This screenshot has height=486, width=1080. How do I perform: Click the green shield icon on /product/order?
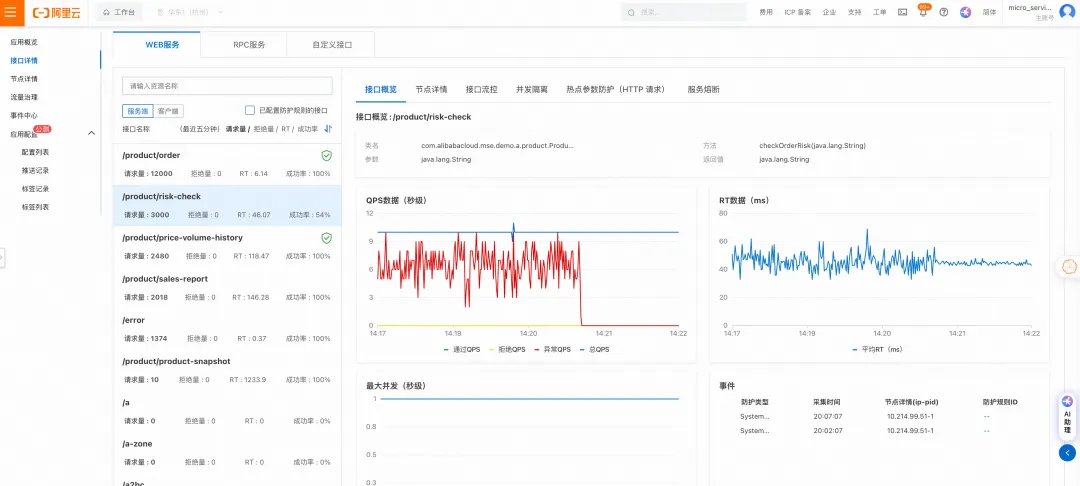tap(326, 156)
